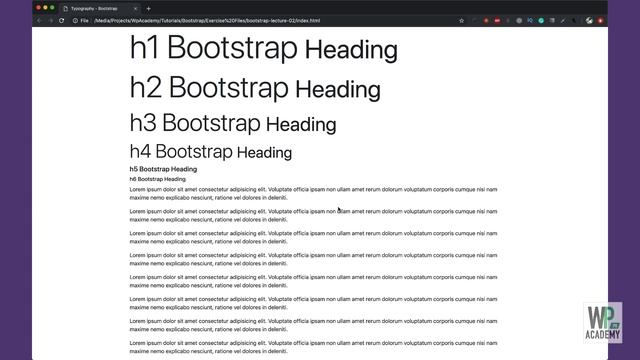The width and height of the screenshot is (640, 360).
Task: Click the h6 Bootstrap Heading text
Action: pyautogui.click(x=158, y=179)
